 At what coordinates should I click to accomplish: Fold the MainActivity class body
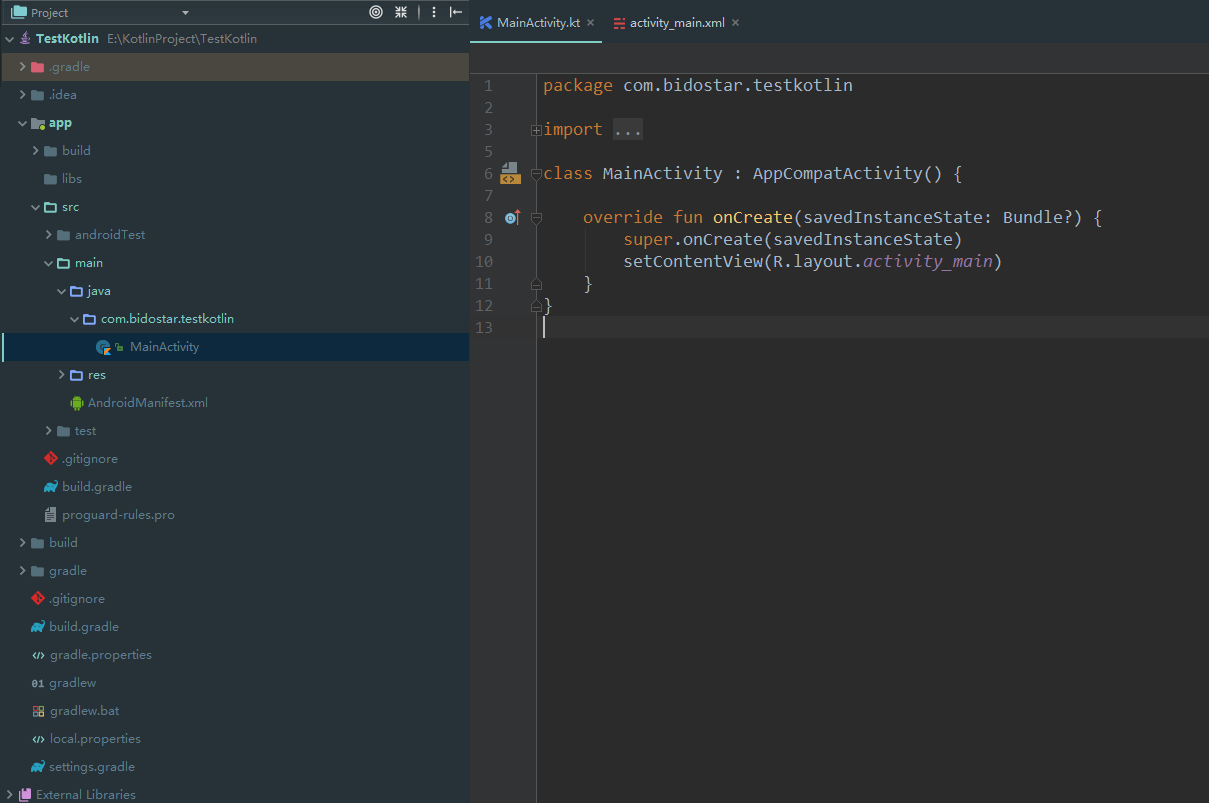[x=536, y=174]
